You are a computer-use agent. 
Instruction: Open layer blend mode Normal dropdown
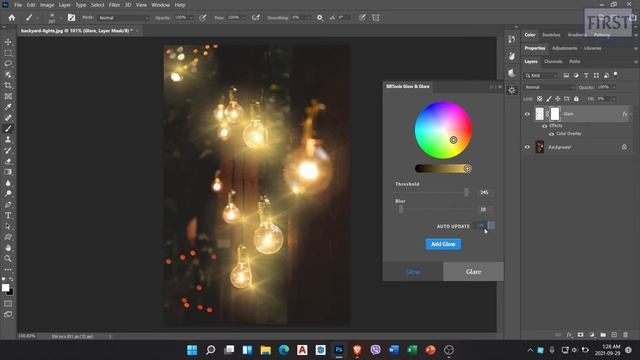549,87
